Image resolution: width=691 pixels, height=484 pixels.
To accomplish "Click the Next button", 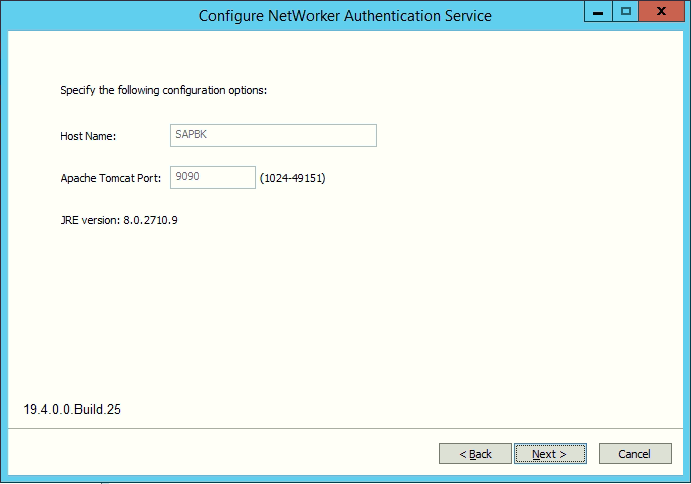I will point(549,454).
